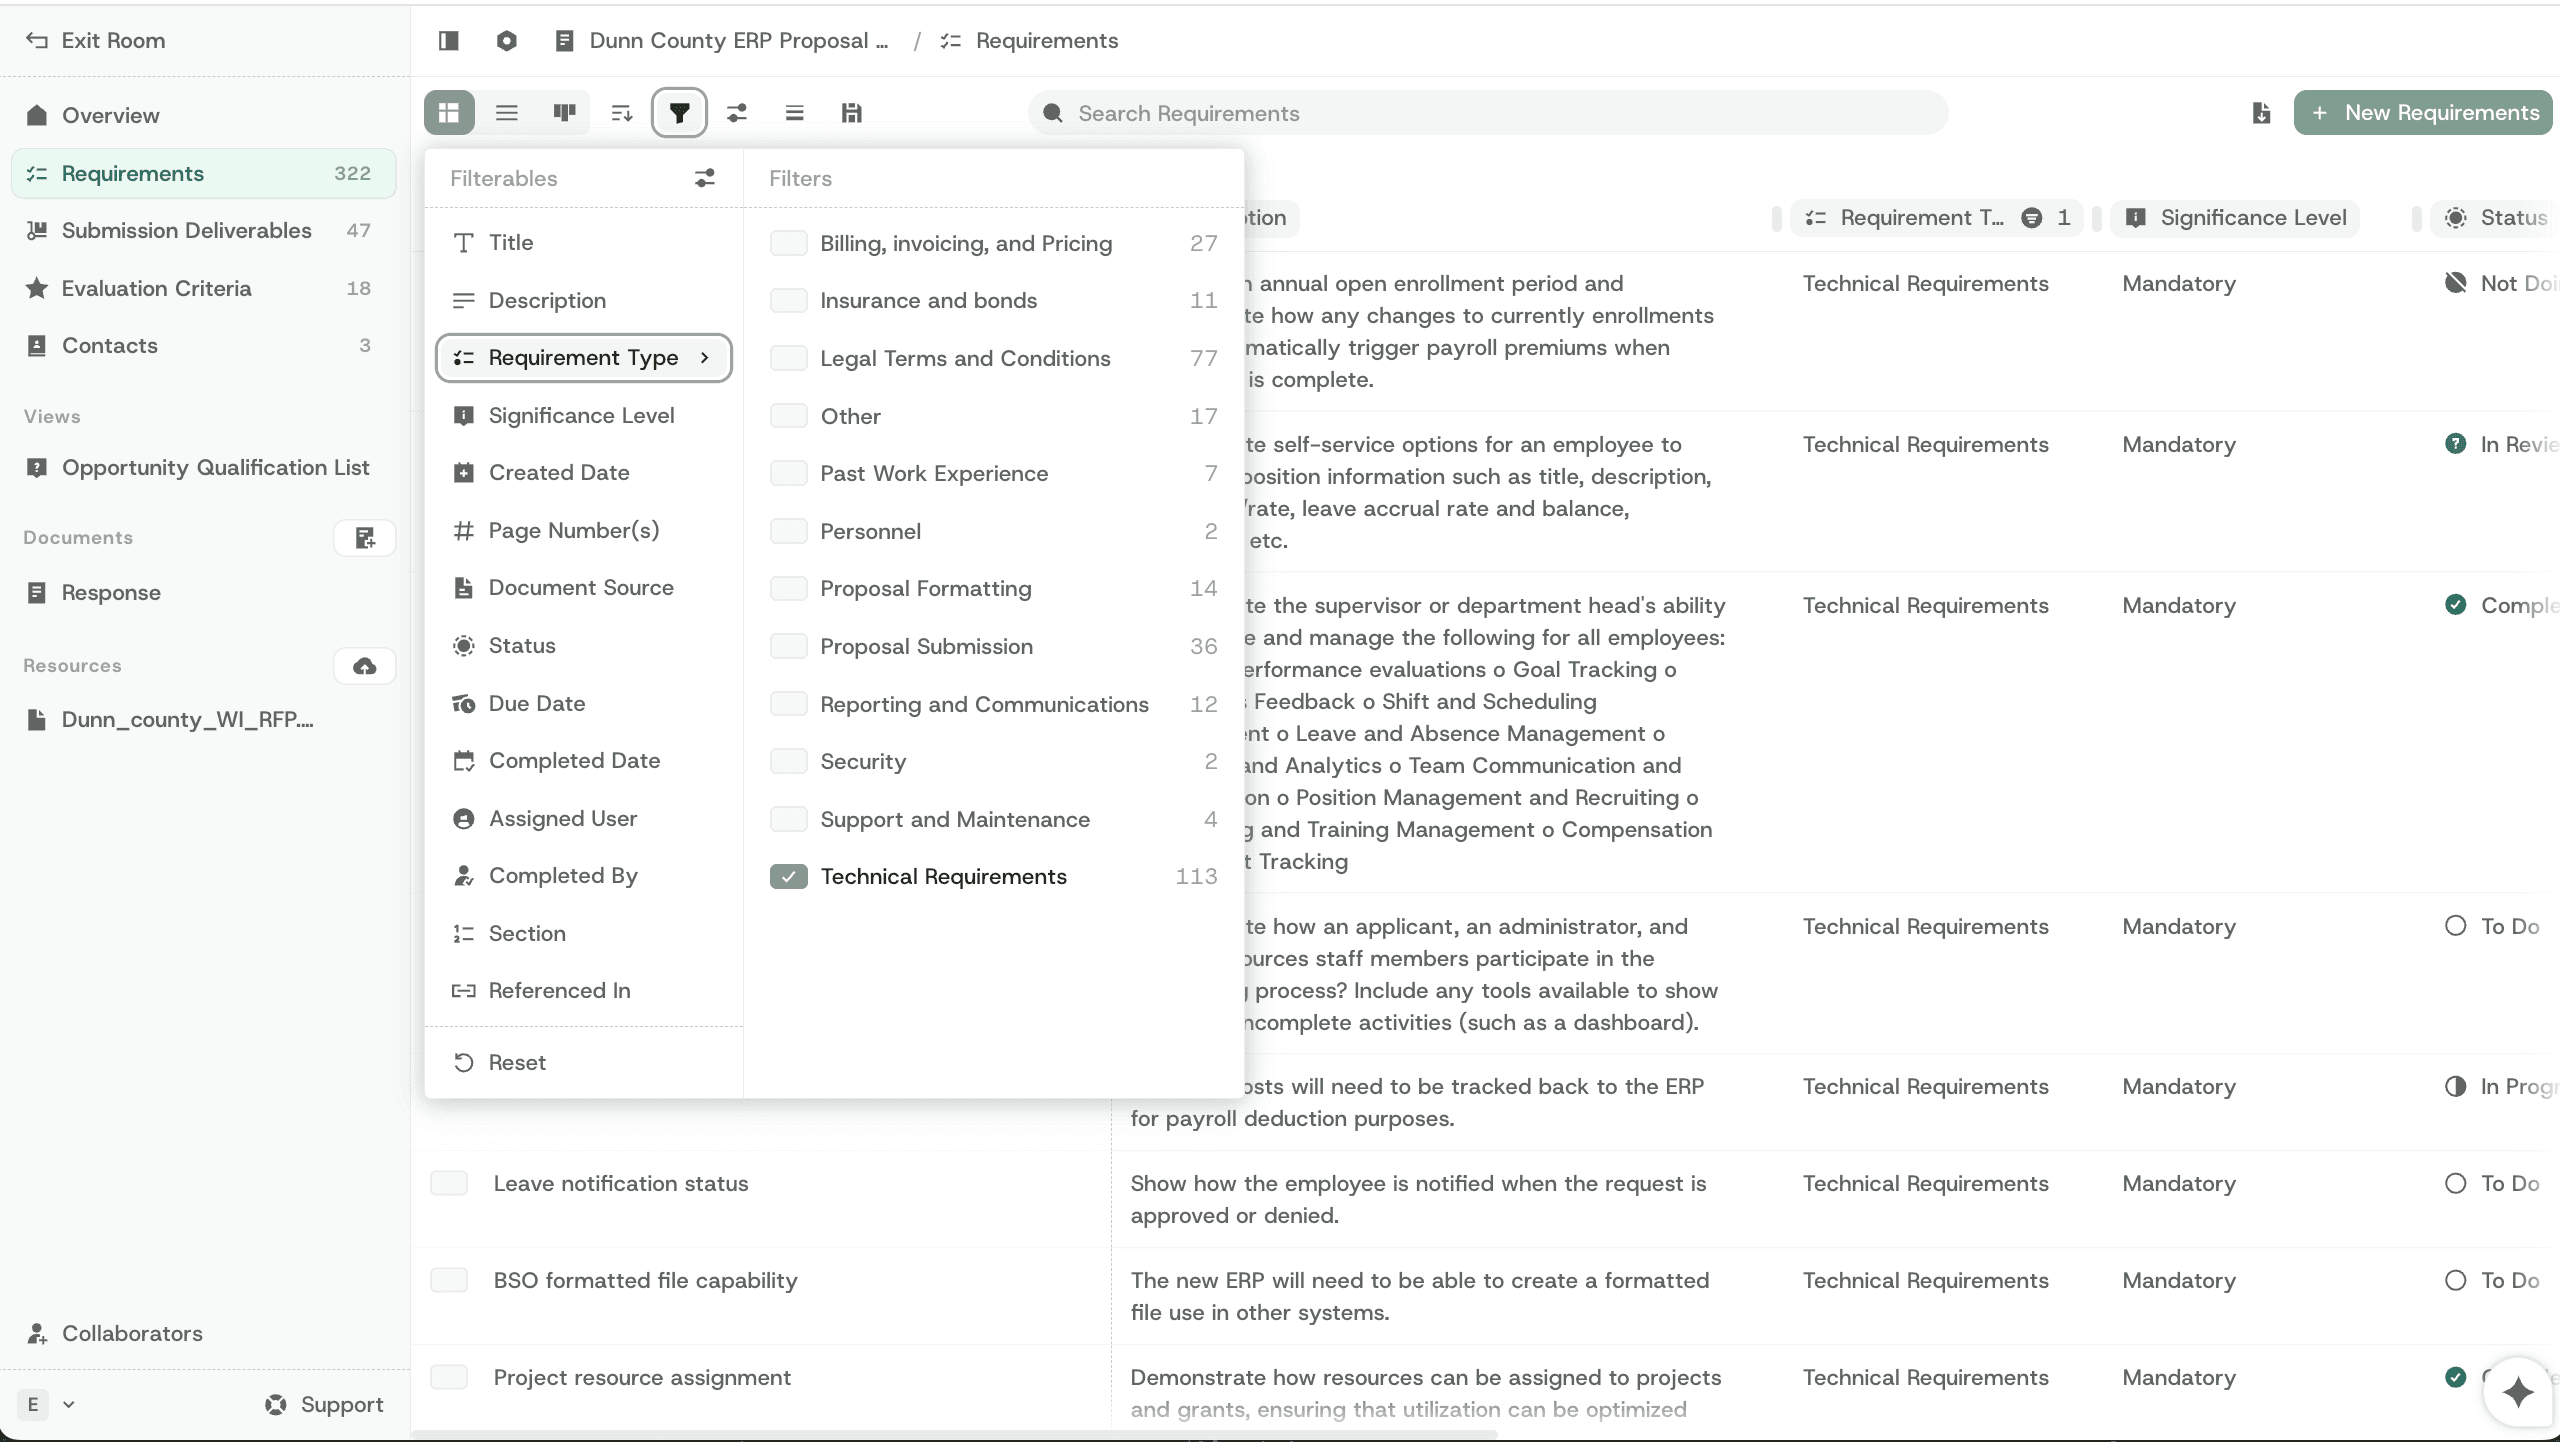Open the sort options icon

click(x=620, y=112)
